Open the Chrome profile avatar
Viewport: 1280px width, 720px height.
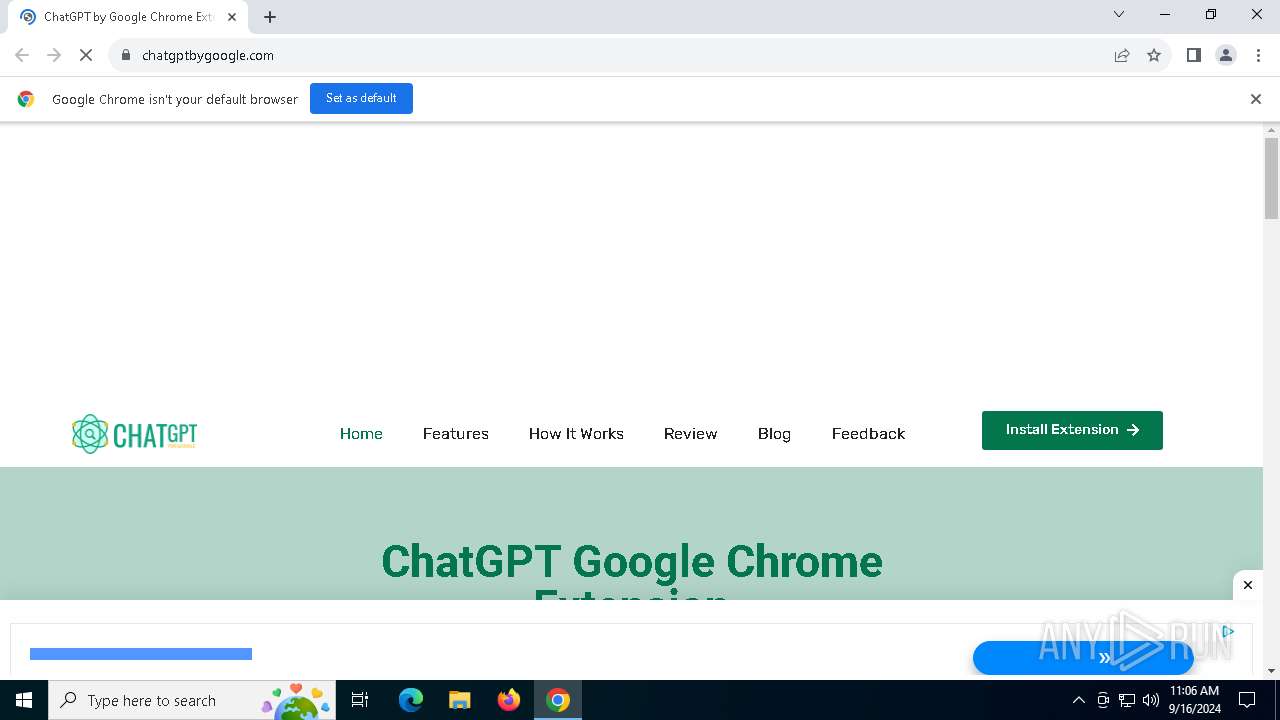pos(1226,55)
